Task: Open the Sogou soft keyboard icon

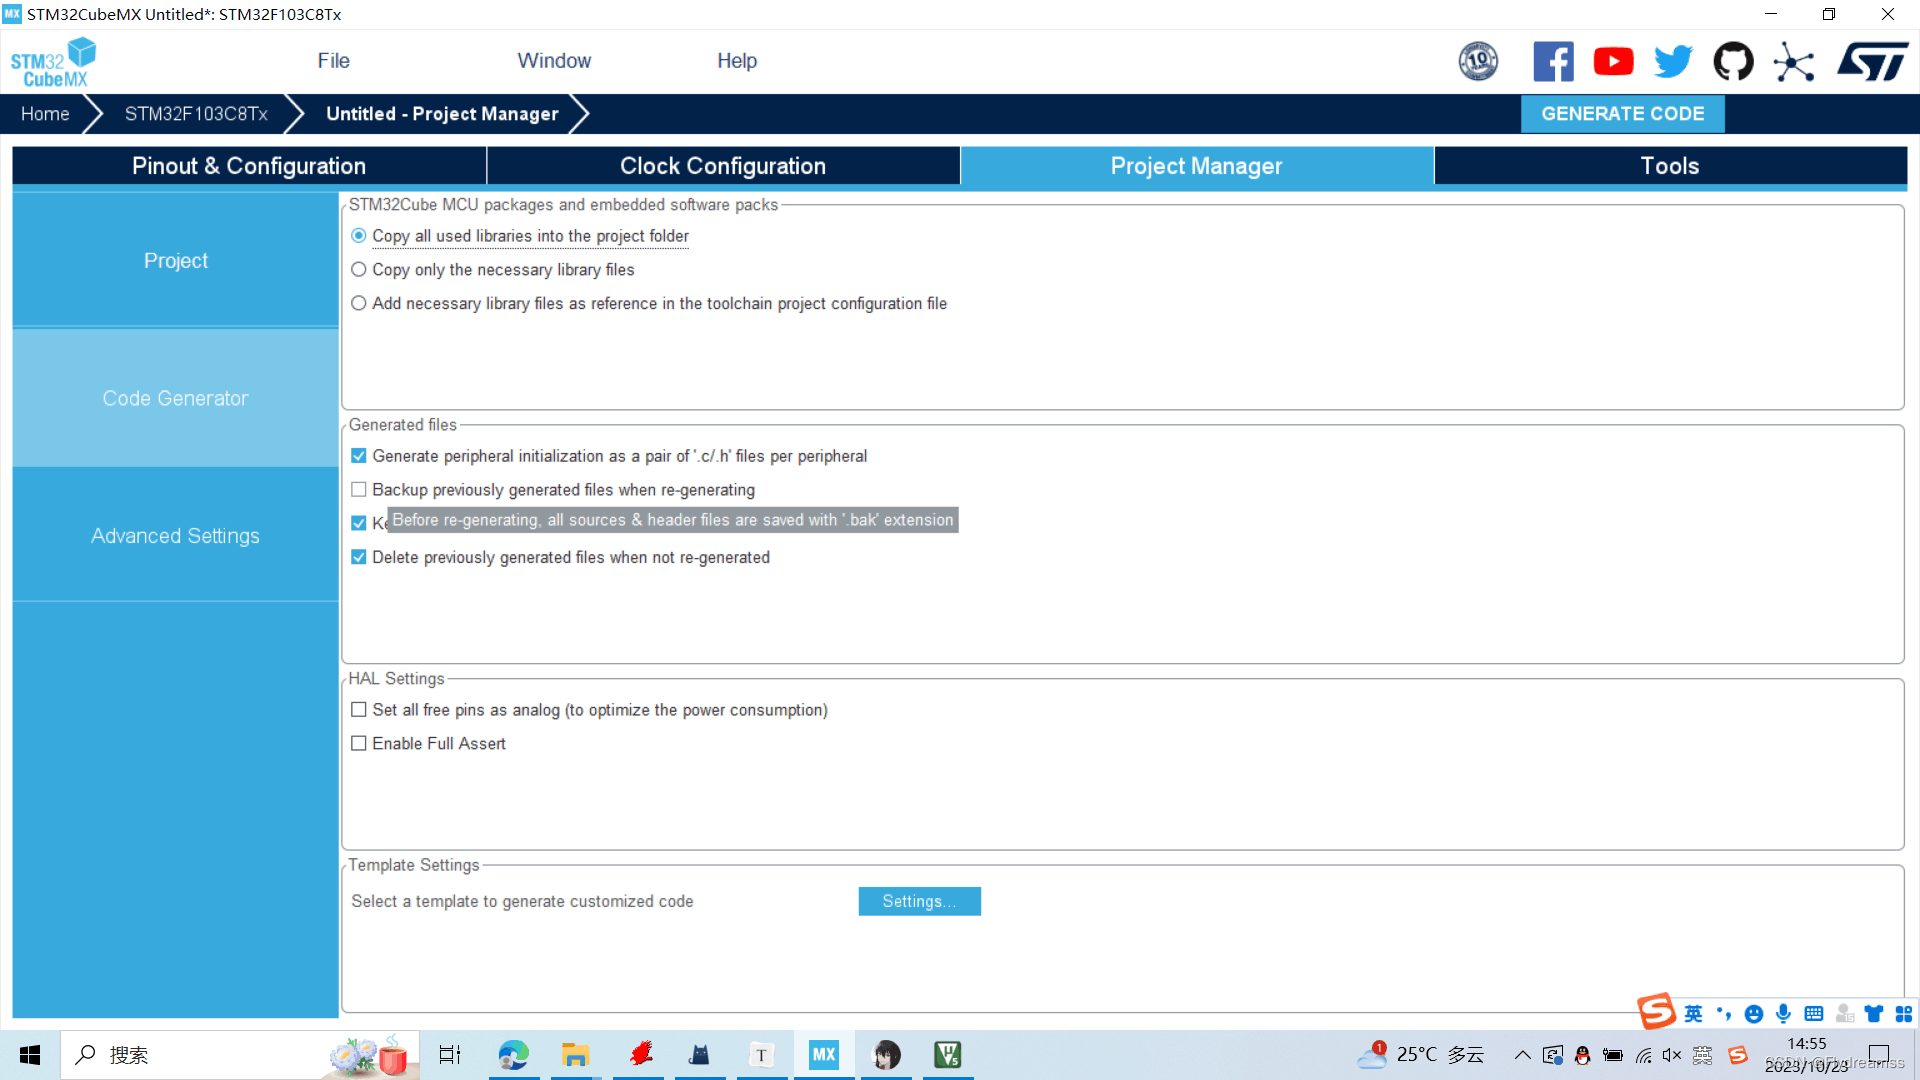Action: click(x=1813, y=1013)
